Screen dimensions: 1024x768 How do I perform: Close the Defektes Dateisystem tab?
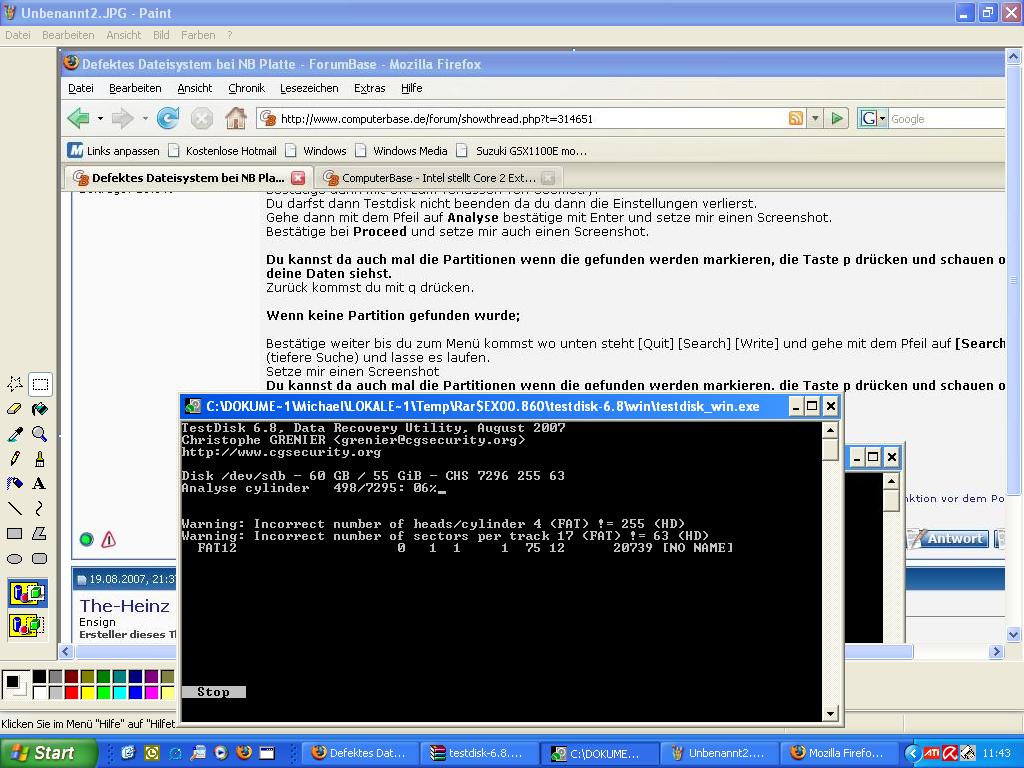coord(298,178)
